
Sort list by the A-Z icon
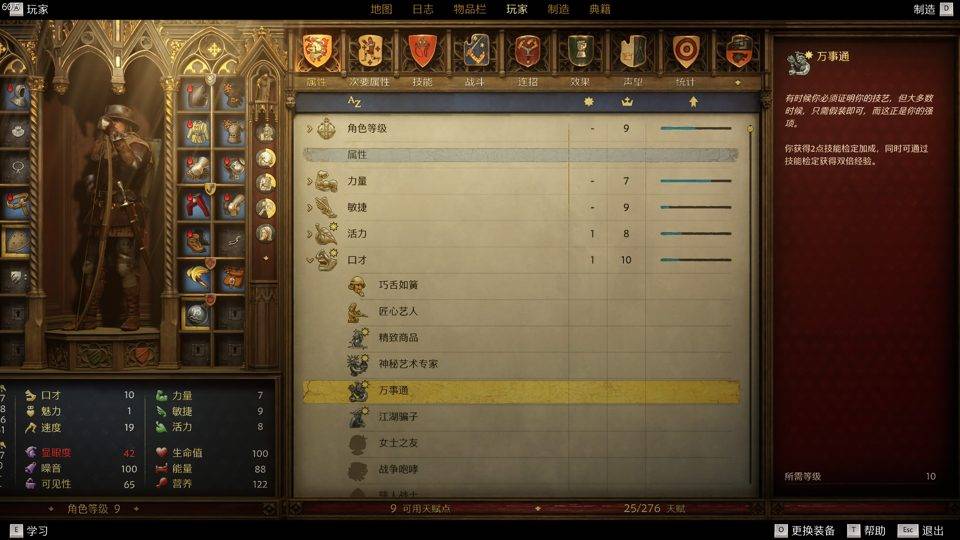(354, 102)
